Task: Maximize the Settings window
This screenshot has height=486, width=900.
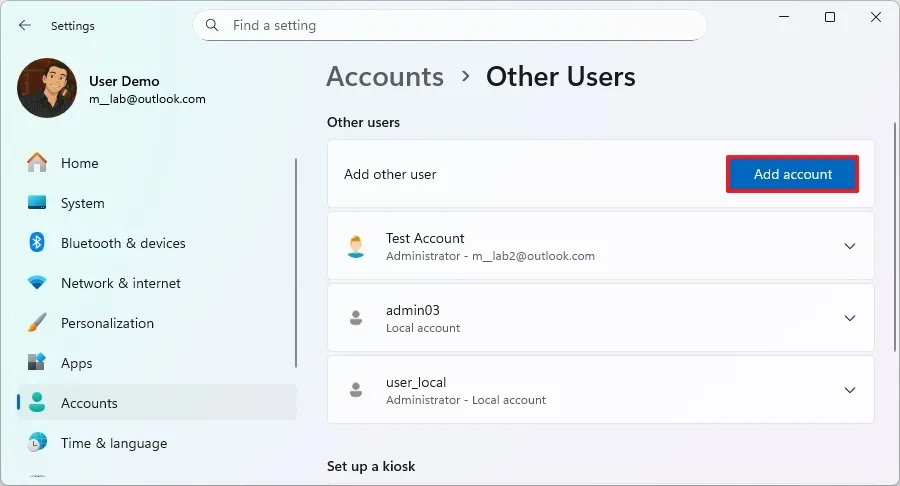Action: click(x=830, y=17)
